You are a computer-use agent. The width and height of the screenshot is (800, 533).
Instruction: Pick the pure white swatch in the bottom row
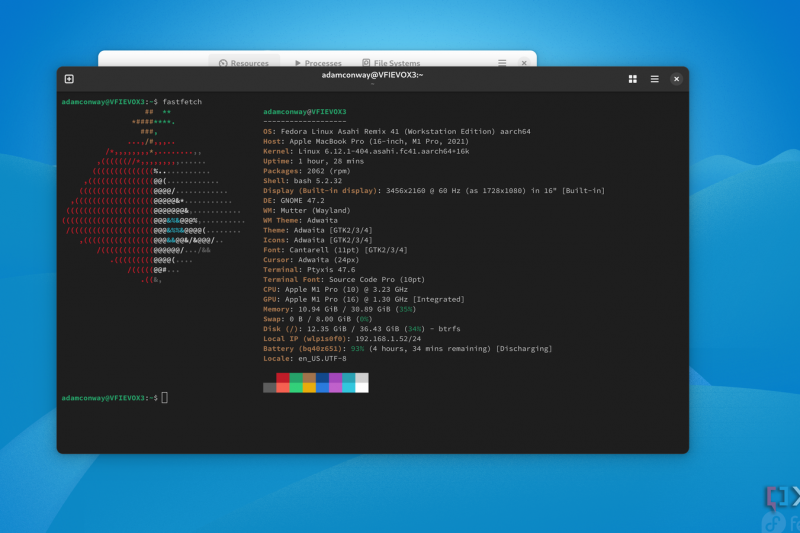[362, 388]
